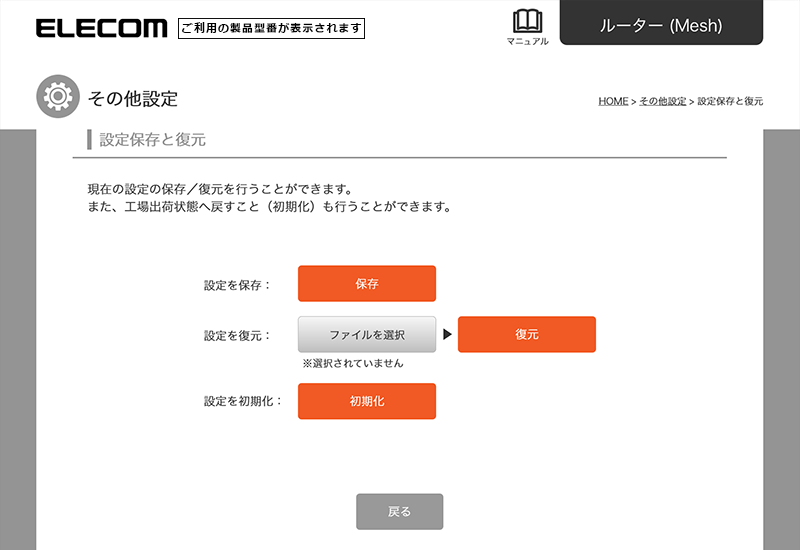Go back using the 戻る button
This screenshot has height=550, width=800.
point(399,512)
